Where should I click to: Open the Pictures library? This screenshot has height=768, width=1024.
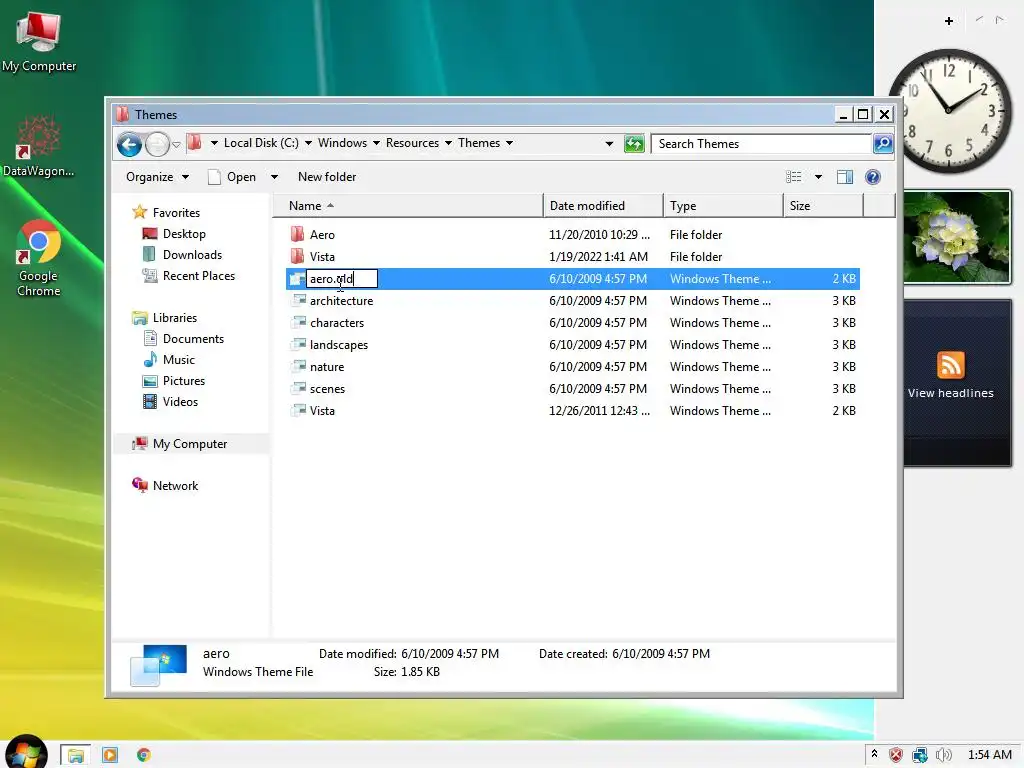click(x=174, y=381)
